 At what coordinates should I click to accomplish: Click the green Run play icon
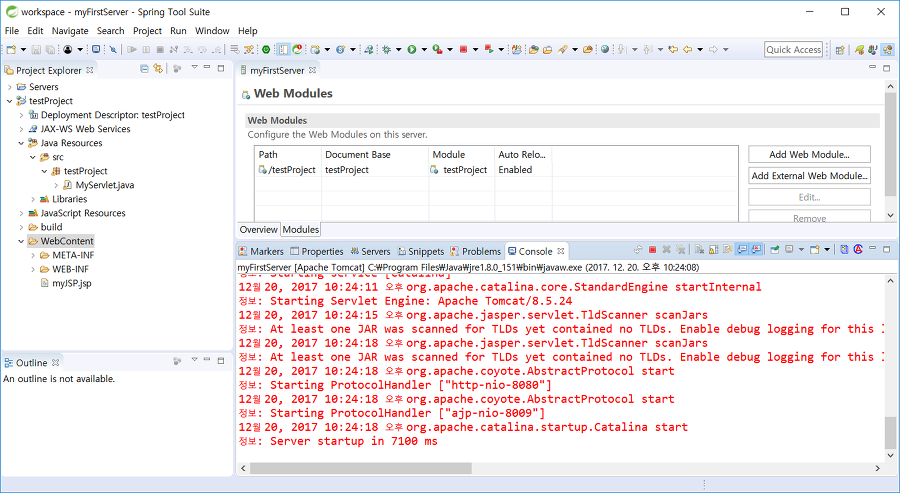[412, 50]
